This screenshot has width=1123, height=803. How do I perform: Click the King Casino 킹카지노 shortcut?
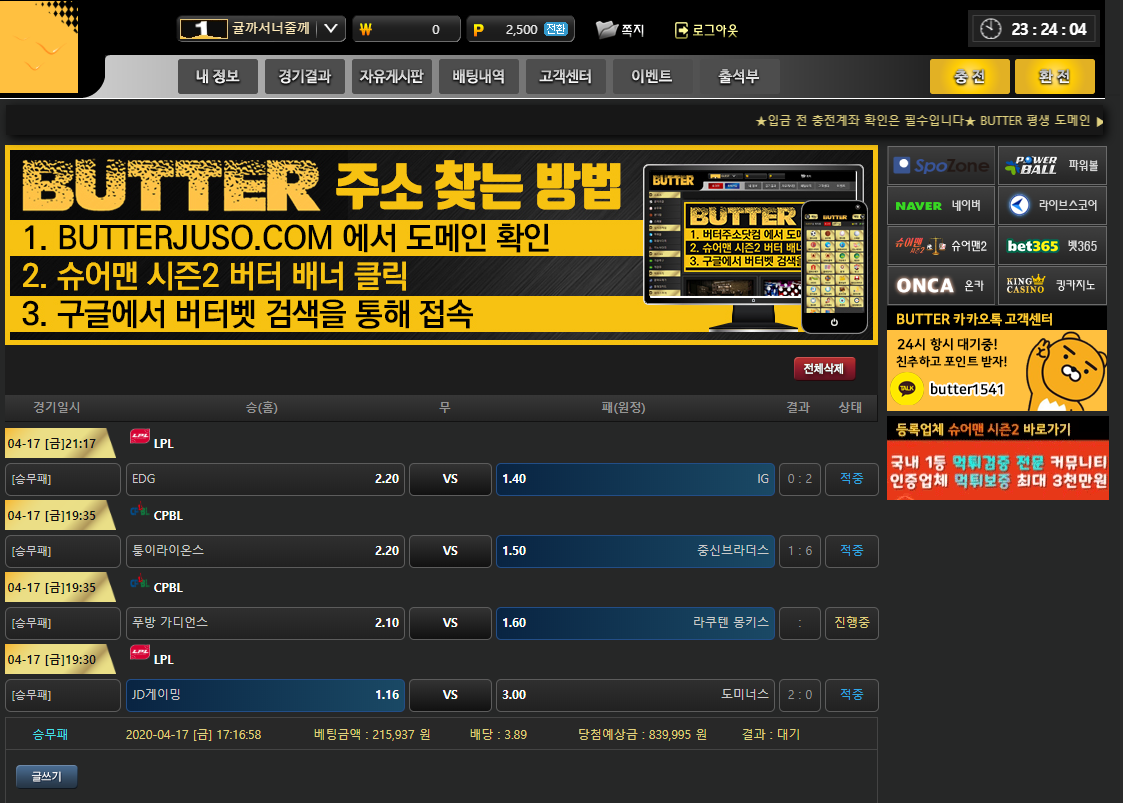pos(1052,286)
